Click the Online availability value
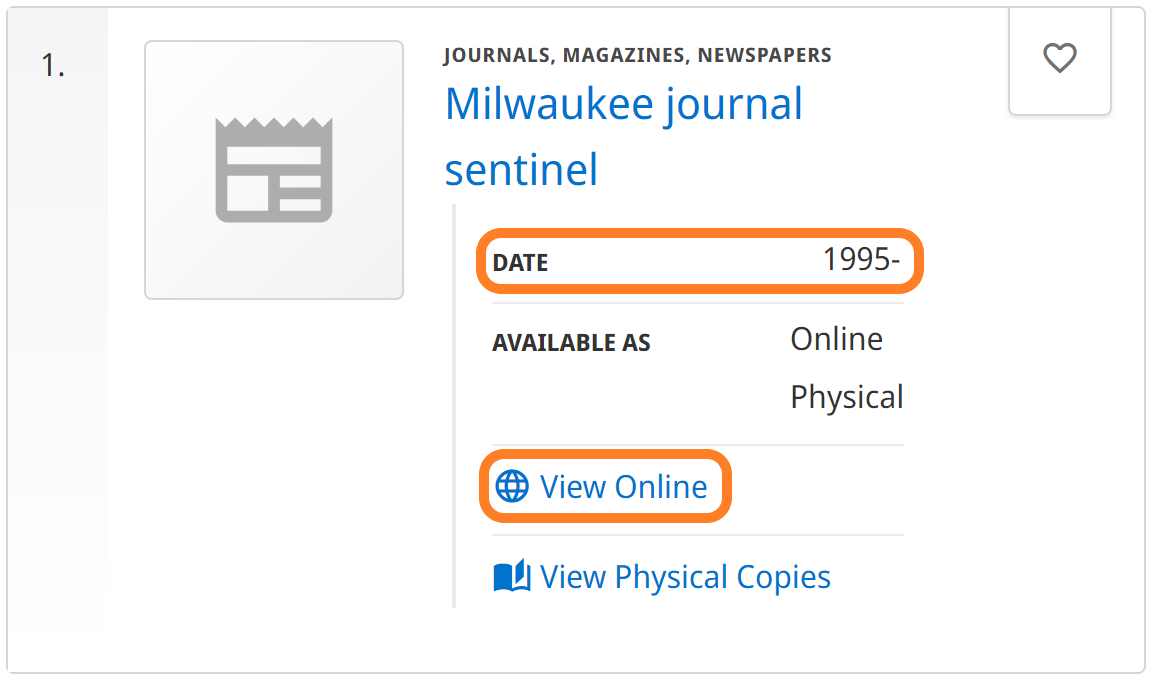The height and width of the screenshot is (679, 1152). click(836, 339)
